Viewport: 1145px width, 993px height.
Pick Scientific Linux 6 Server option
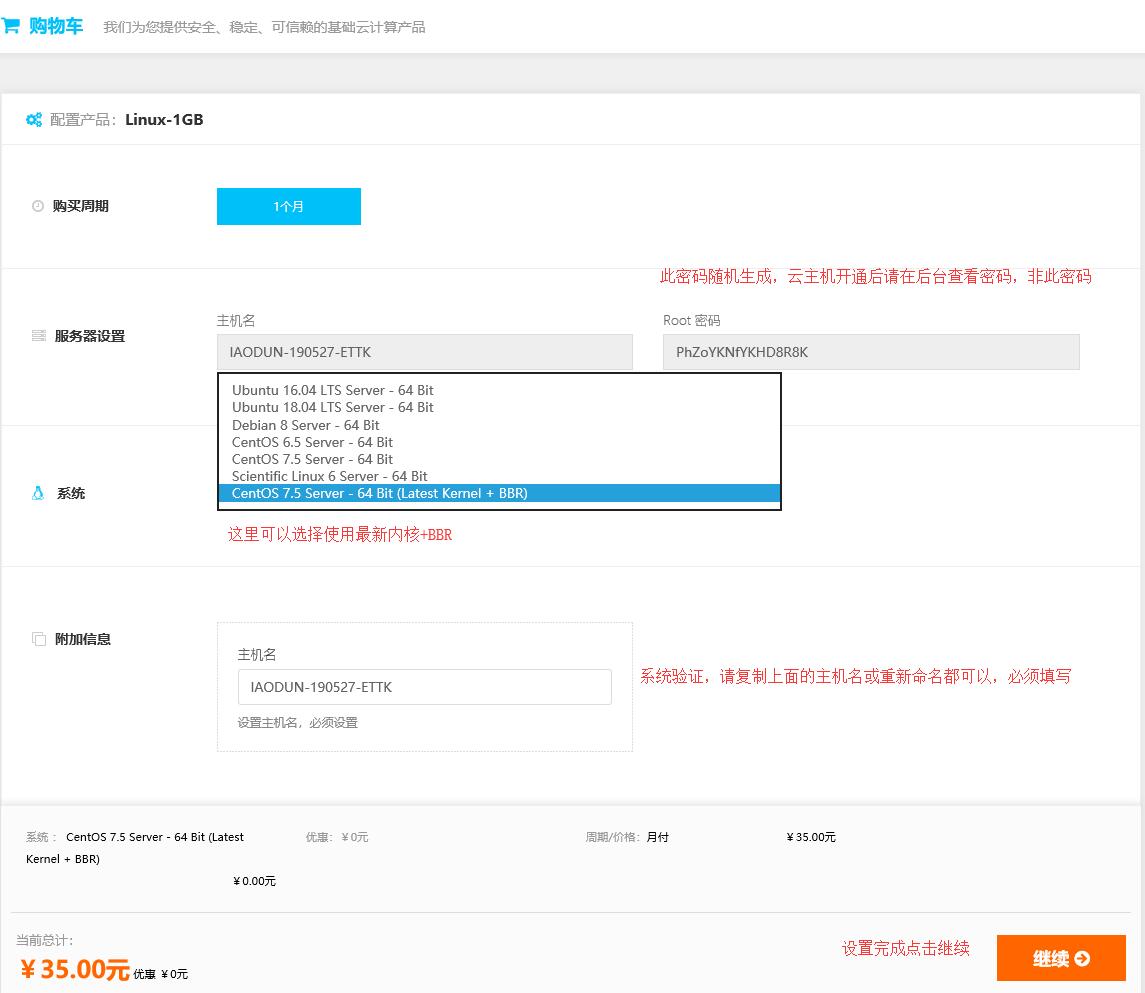(x=329, y=476)
